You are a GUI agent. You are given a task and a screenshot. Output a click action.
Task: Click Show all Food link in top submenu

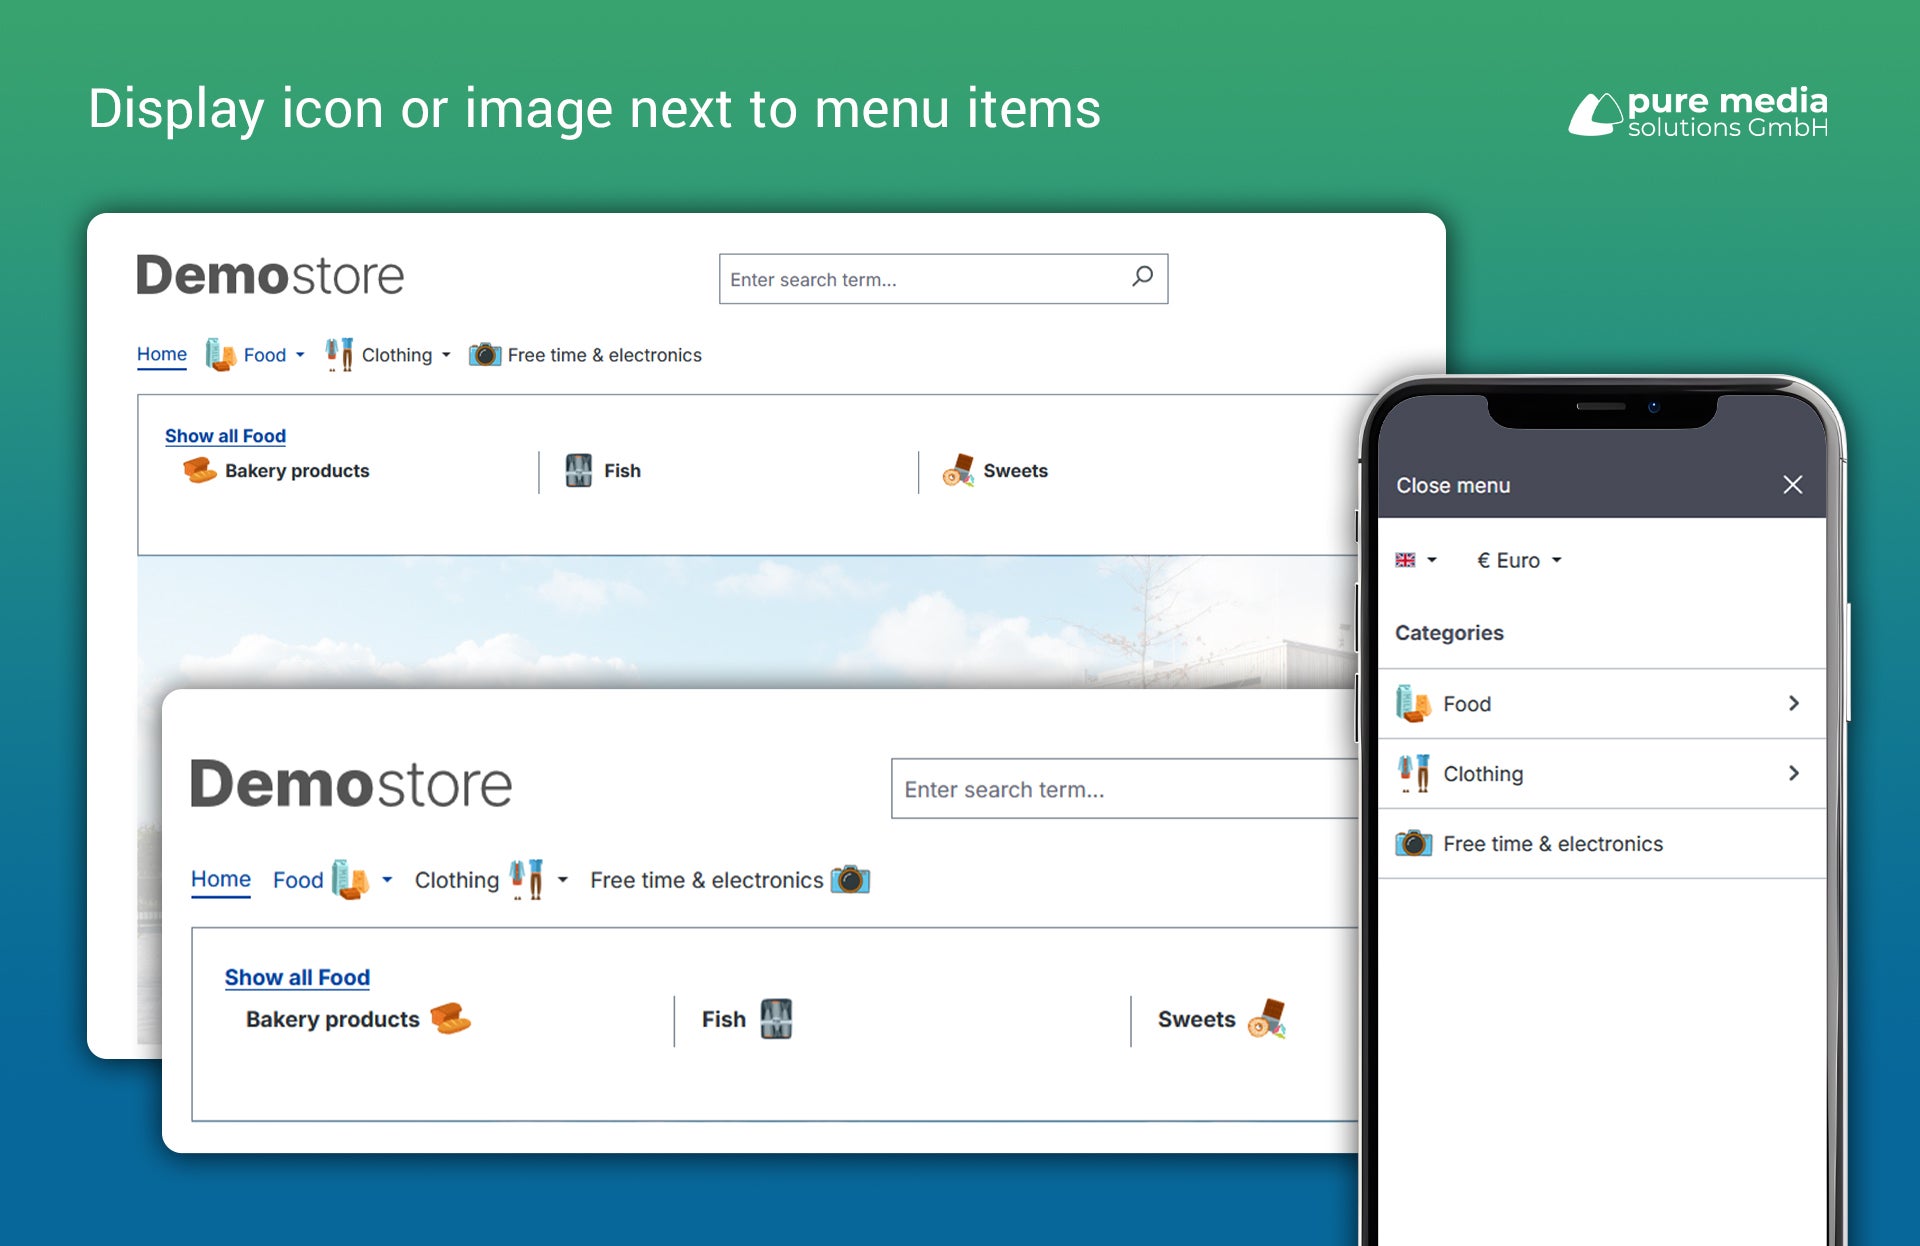tap(225, 436)
